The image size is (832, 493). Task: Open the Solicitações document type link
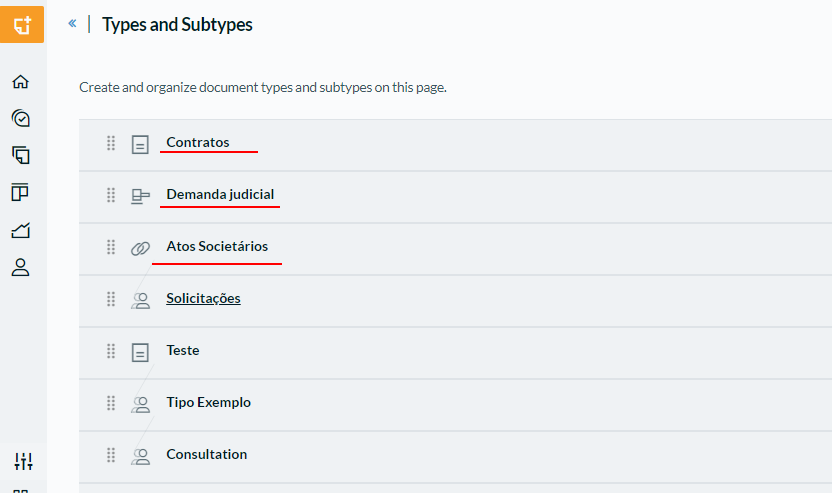[203, 298]
